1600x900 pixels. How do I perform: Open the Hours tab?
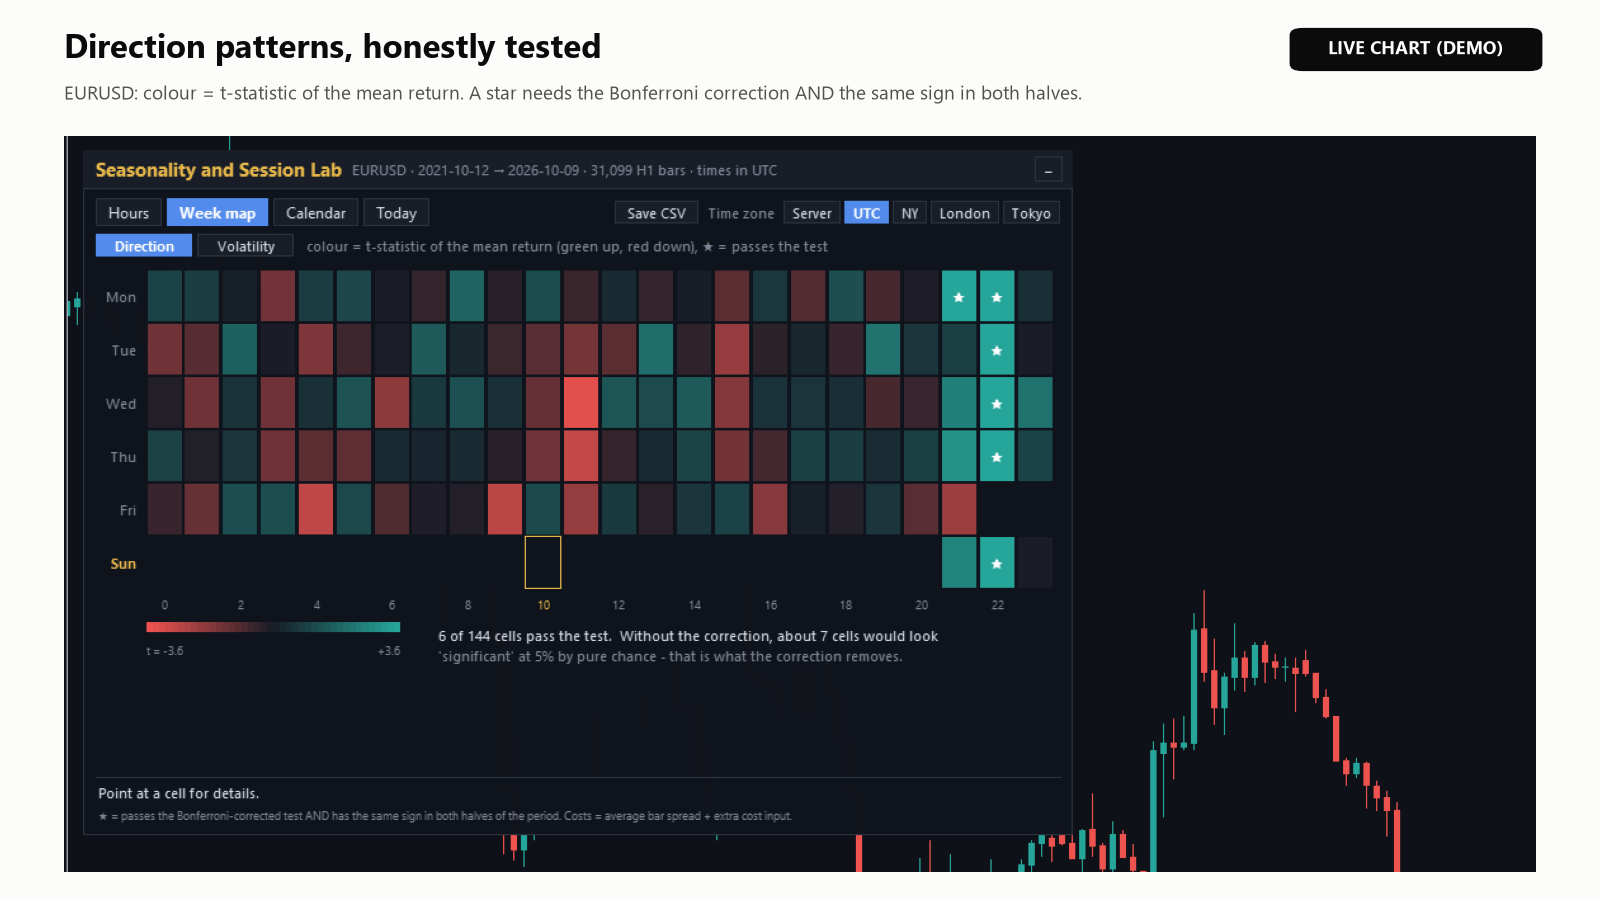pos(129,213)
